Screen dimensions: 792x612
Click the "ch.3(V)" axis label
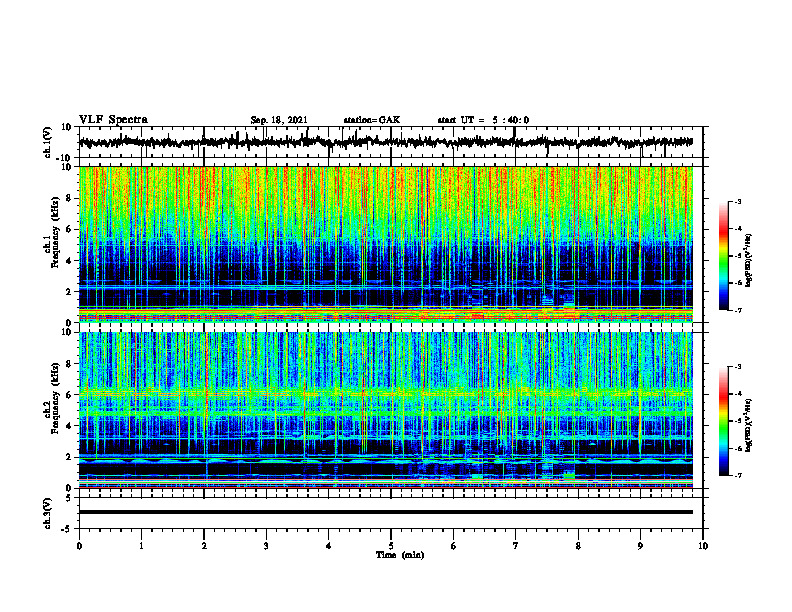point(48,513)
